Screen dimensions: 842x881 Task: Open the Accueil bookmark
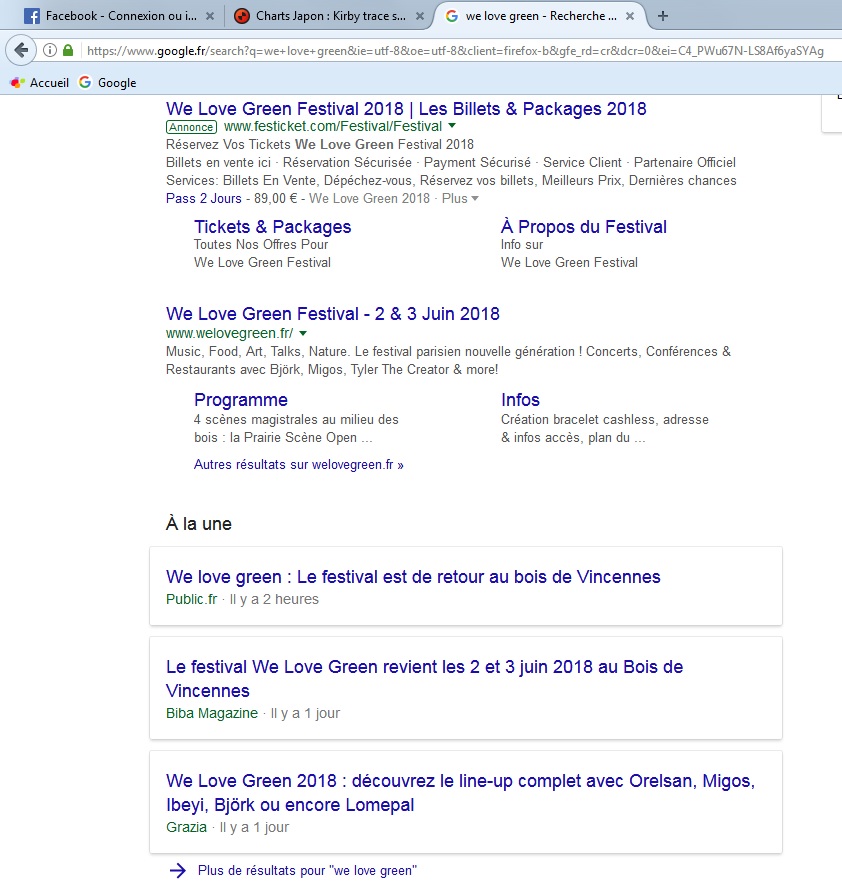[x=40, y=83]
